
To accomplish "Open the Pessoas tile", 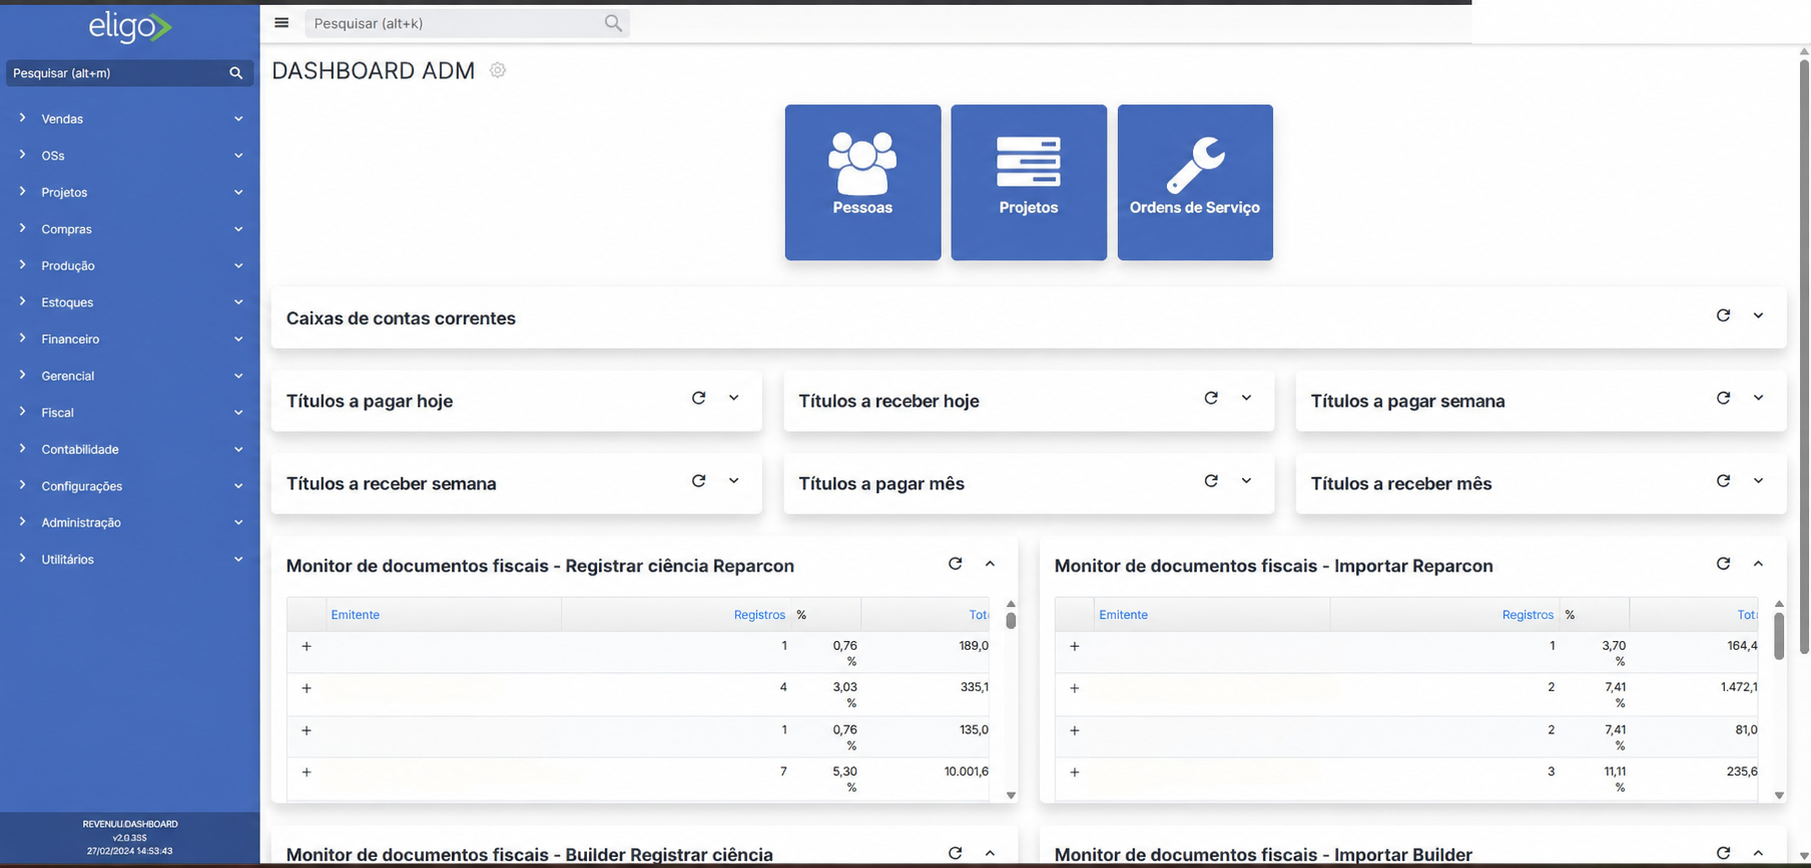I will click(x=862, y=182).
